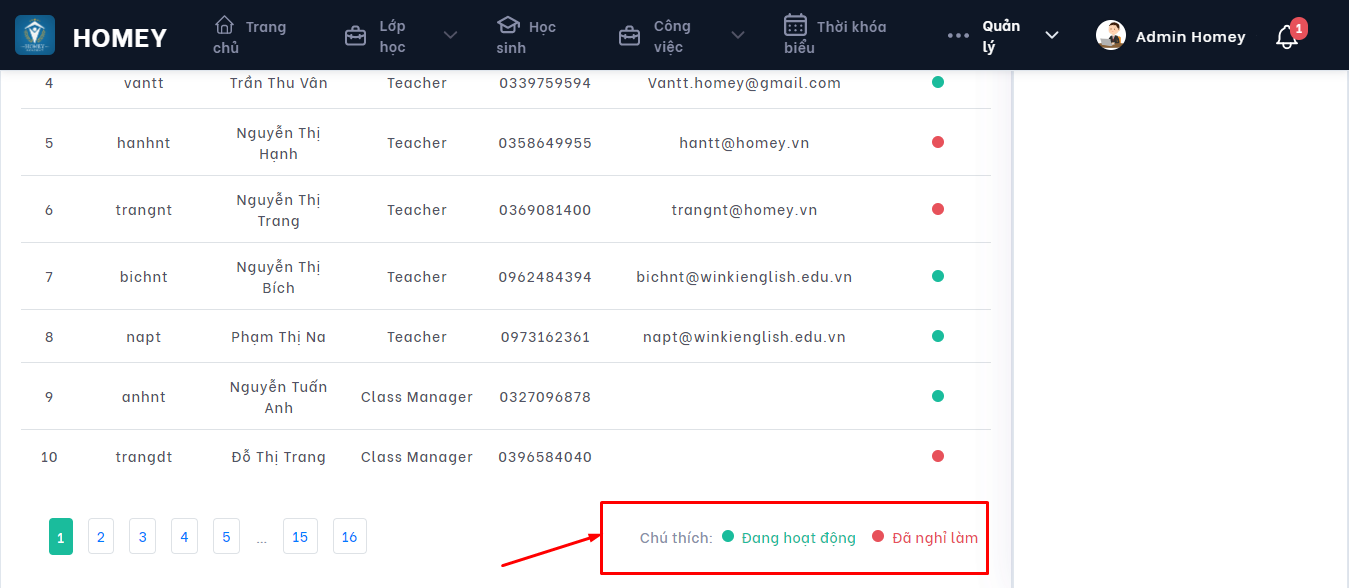This screenshot has width=1349, height=588.
Task: Expand the Công việc dropdown chevron
Action: pyautogui.click(x=737, y=36)
